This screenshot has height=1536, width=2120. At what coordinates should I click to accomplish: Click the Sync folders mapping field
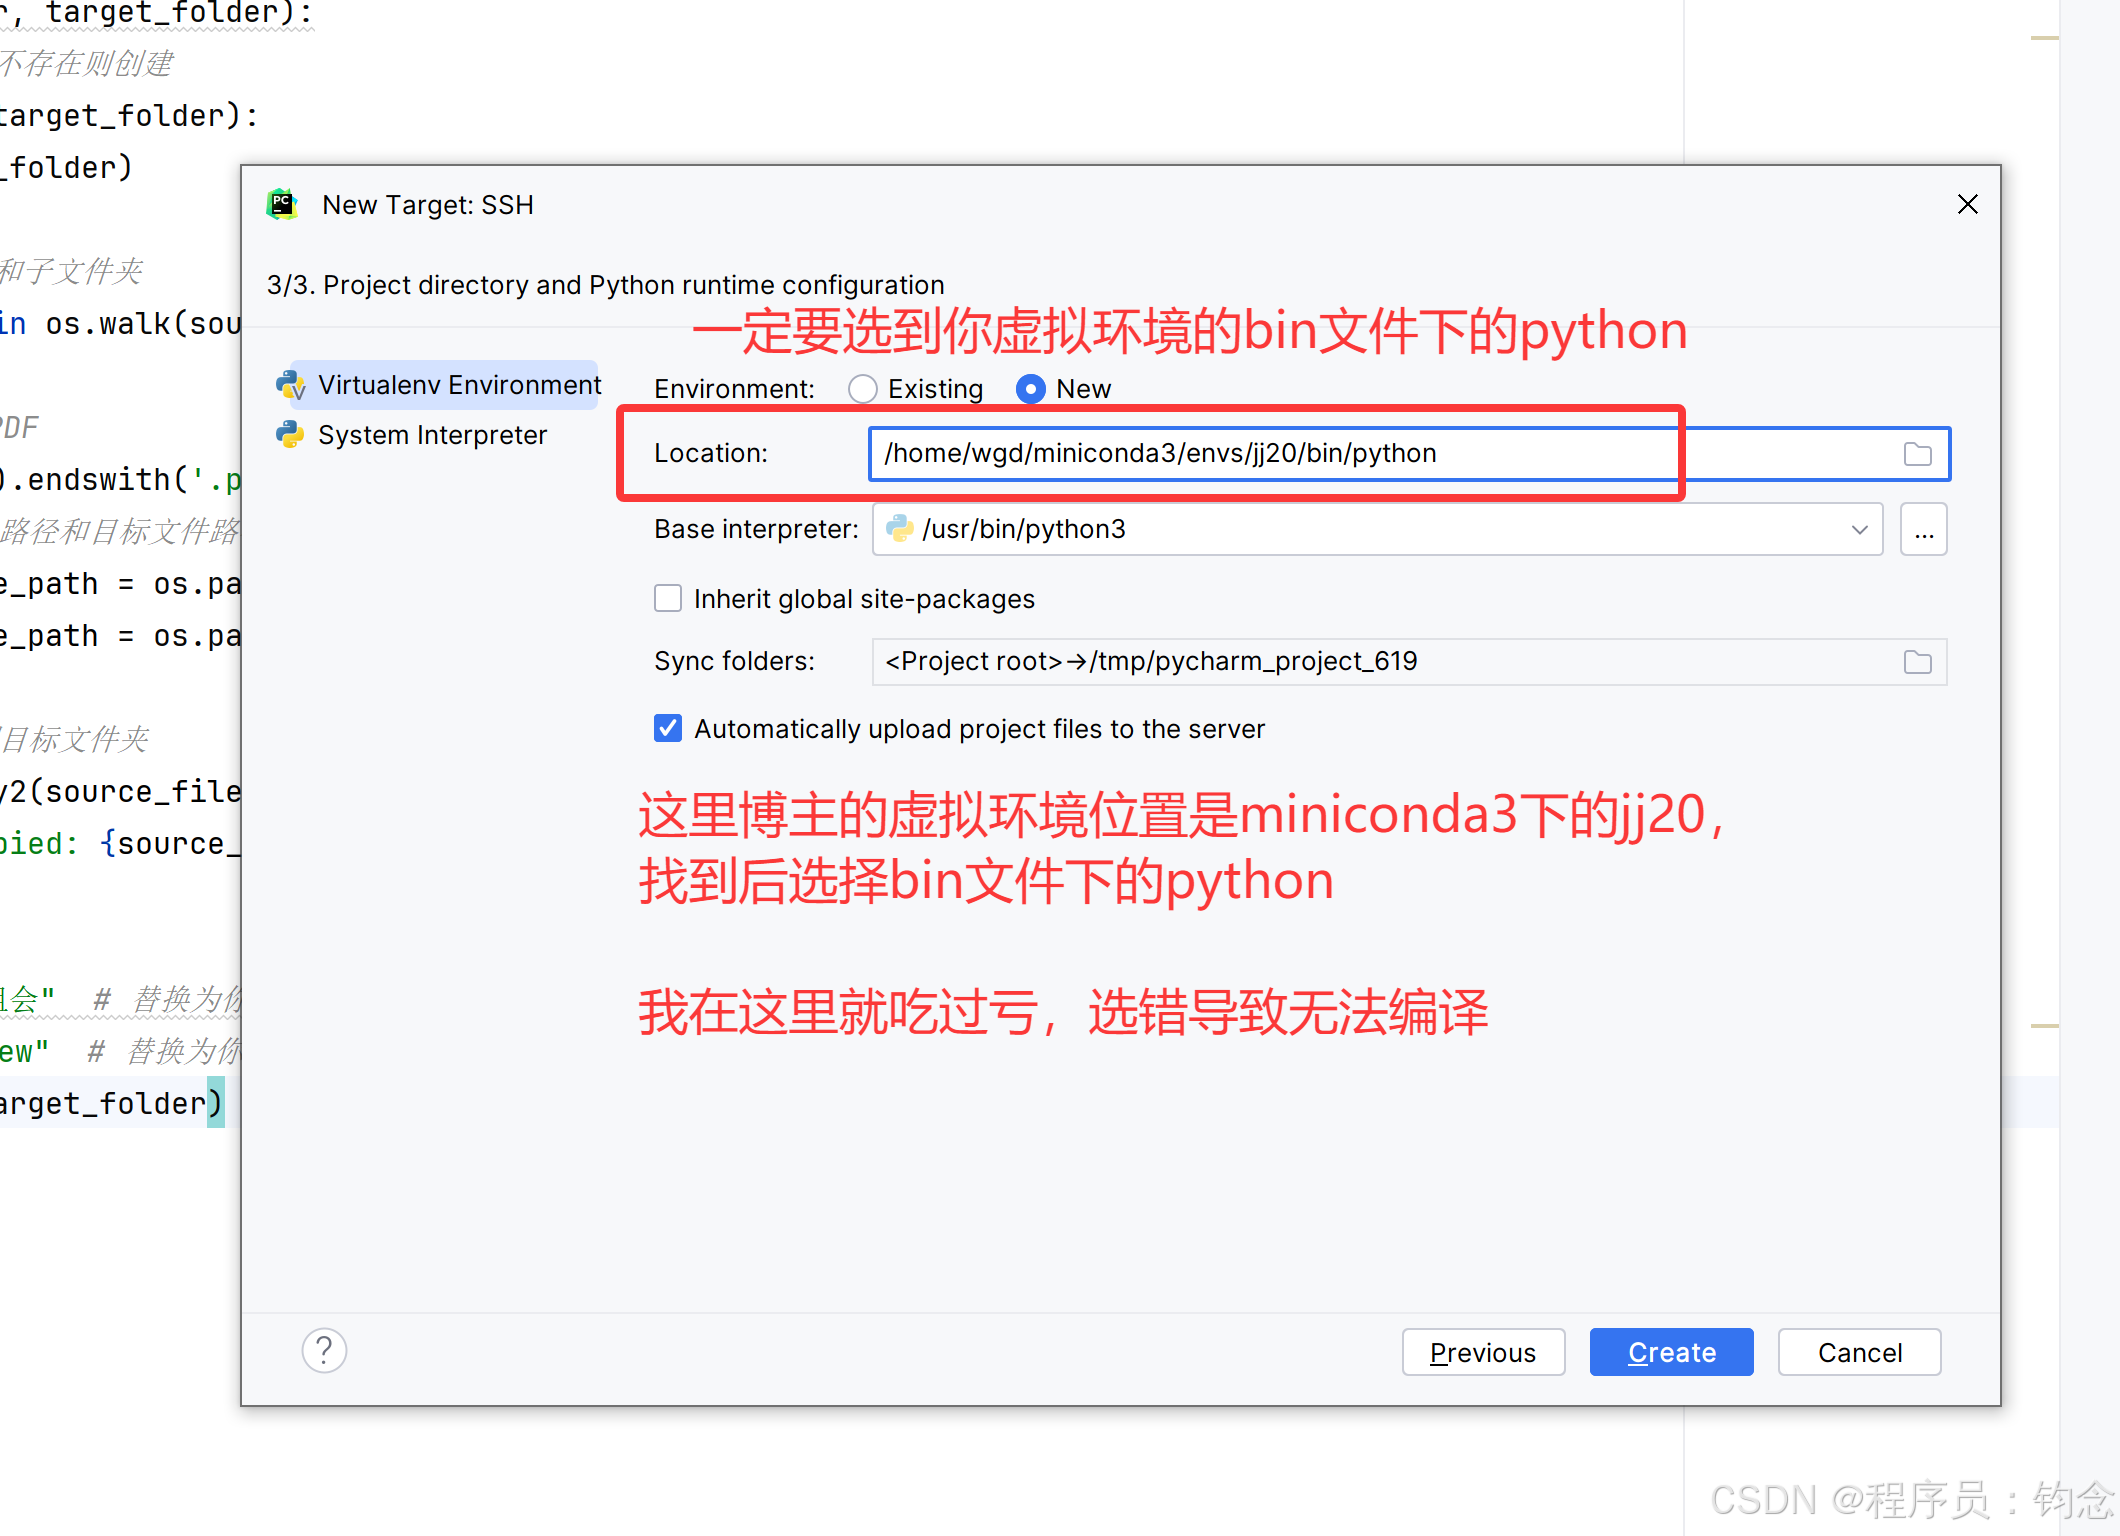click(x=1300, y=661)
